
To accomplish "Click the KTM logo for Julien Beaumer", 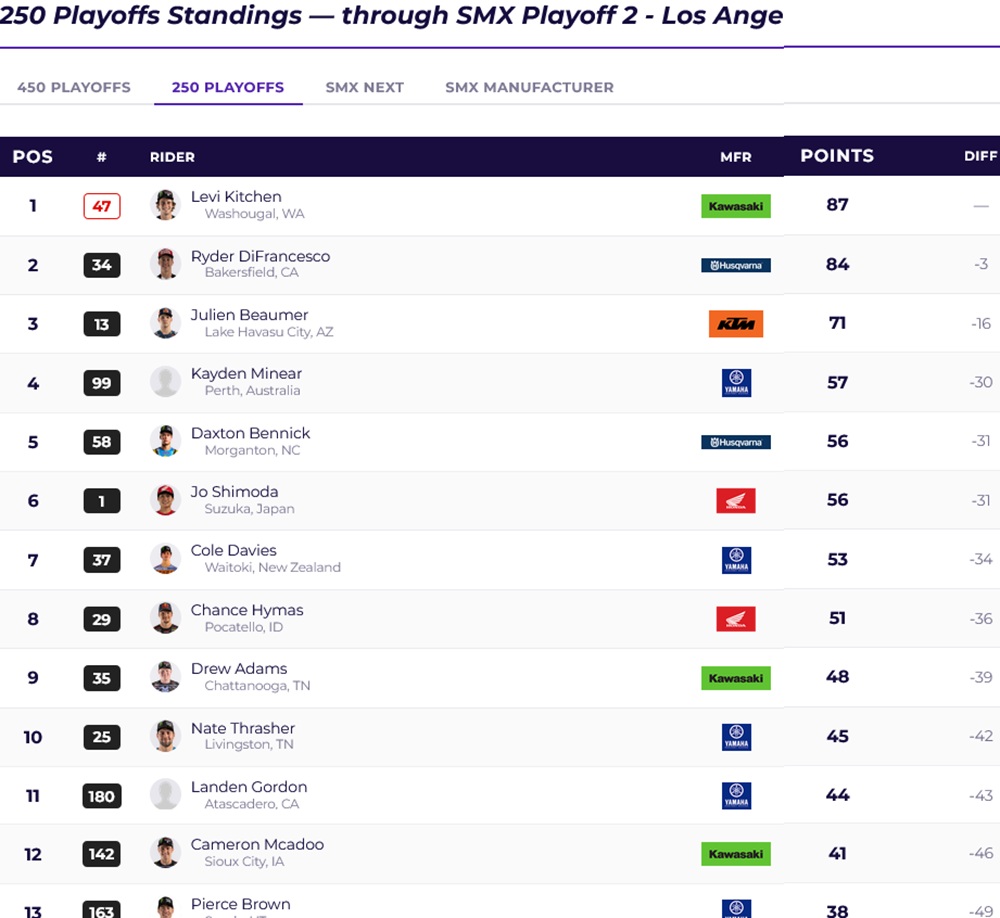I will (x=735, y=324).
